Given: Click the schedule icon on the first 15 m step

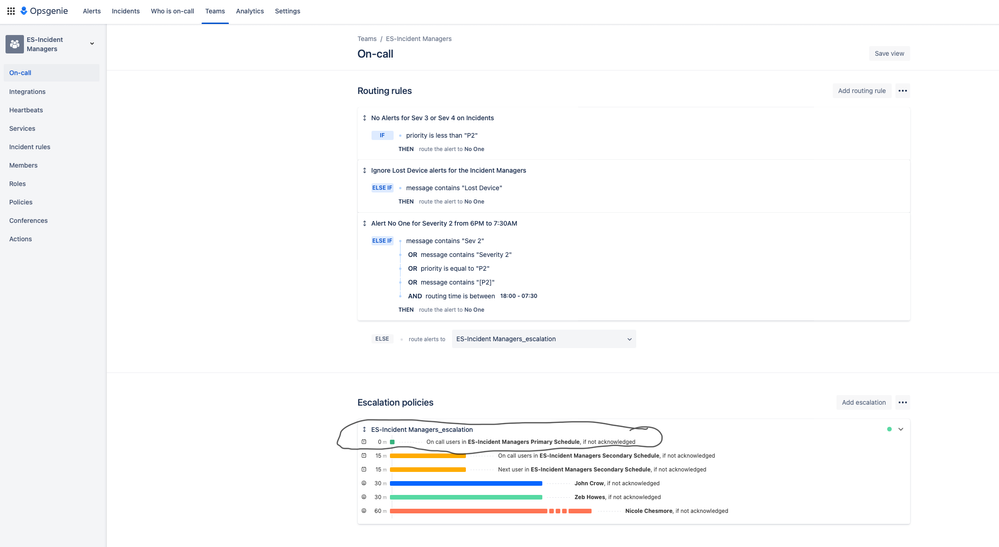Looking at the screenshot, I should [x=364, y=456].
